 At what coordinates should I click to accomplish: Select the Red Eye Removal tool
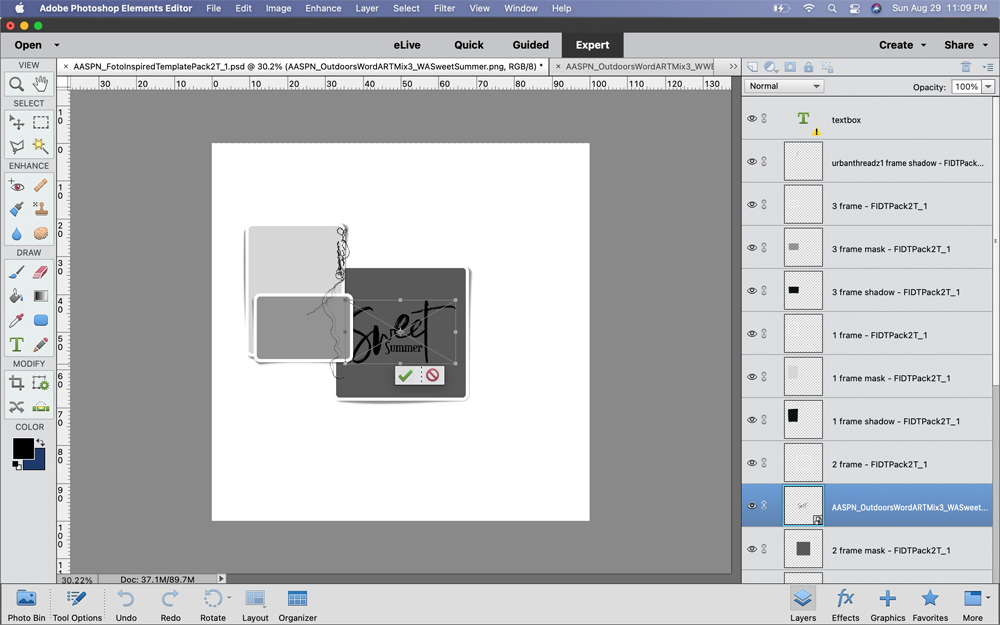[17, 185]
